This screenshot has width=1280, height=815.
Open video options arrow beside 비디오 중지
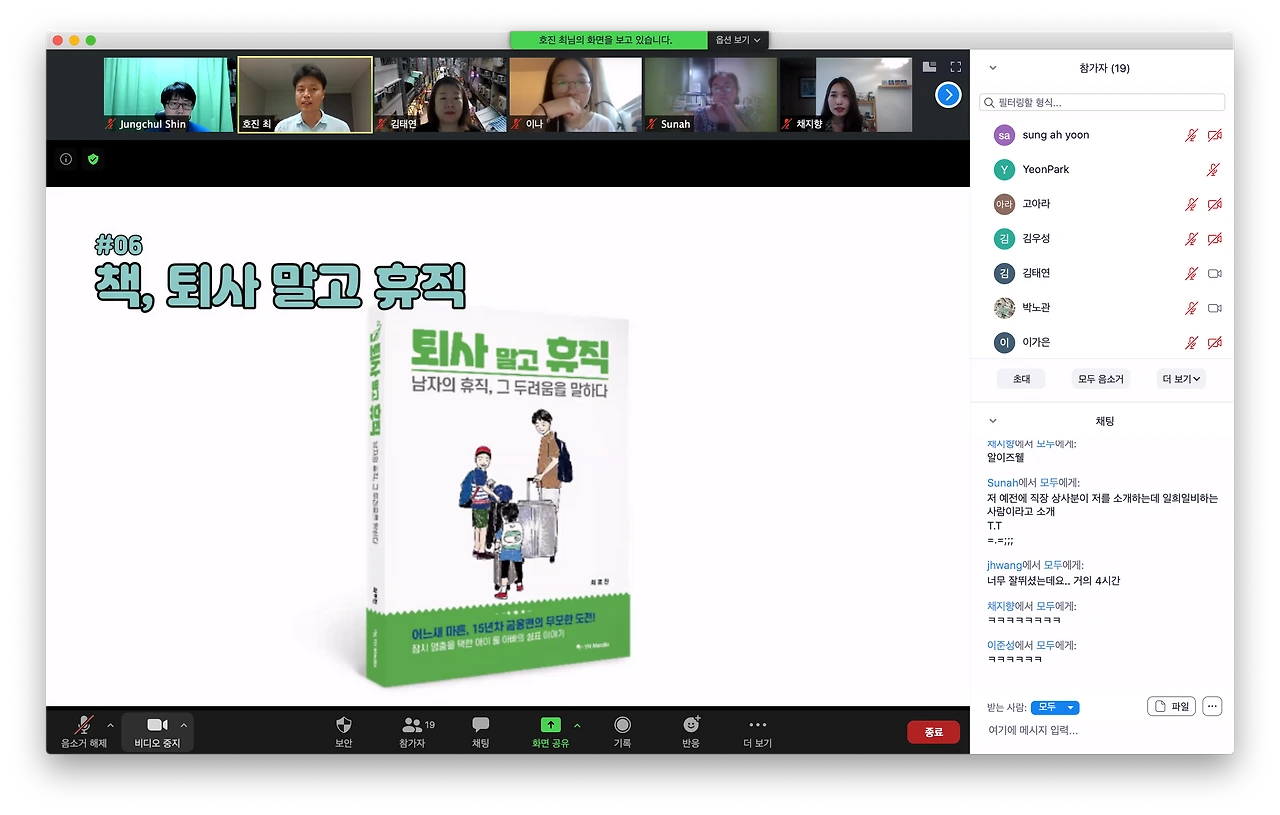[184, 725]
